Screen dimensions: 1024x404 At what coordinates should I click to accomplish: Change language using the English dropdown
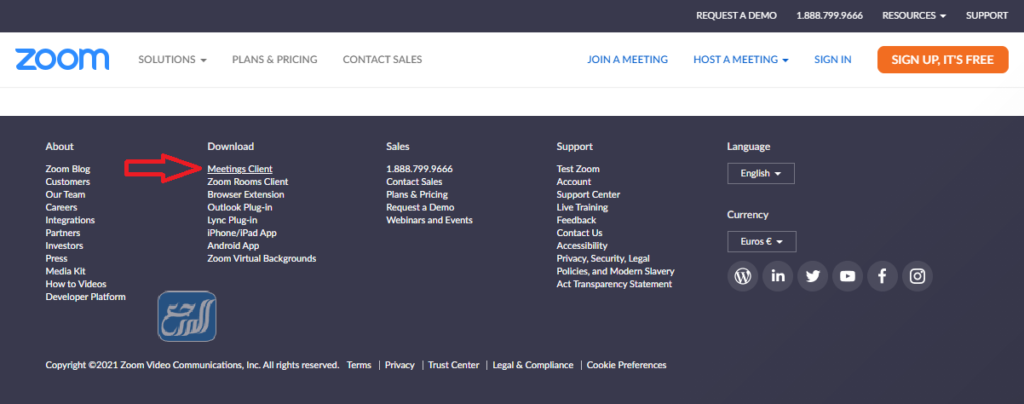(760, 173)
